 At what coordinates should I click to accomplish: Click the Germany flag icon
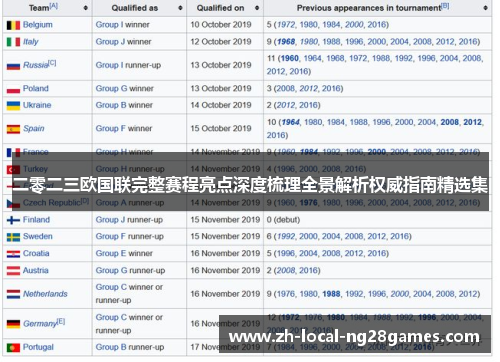point(13,324)
